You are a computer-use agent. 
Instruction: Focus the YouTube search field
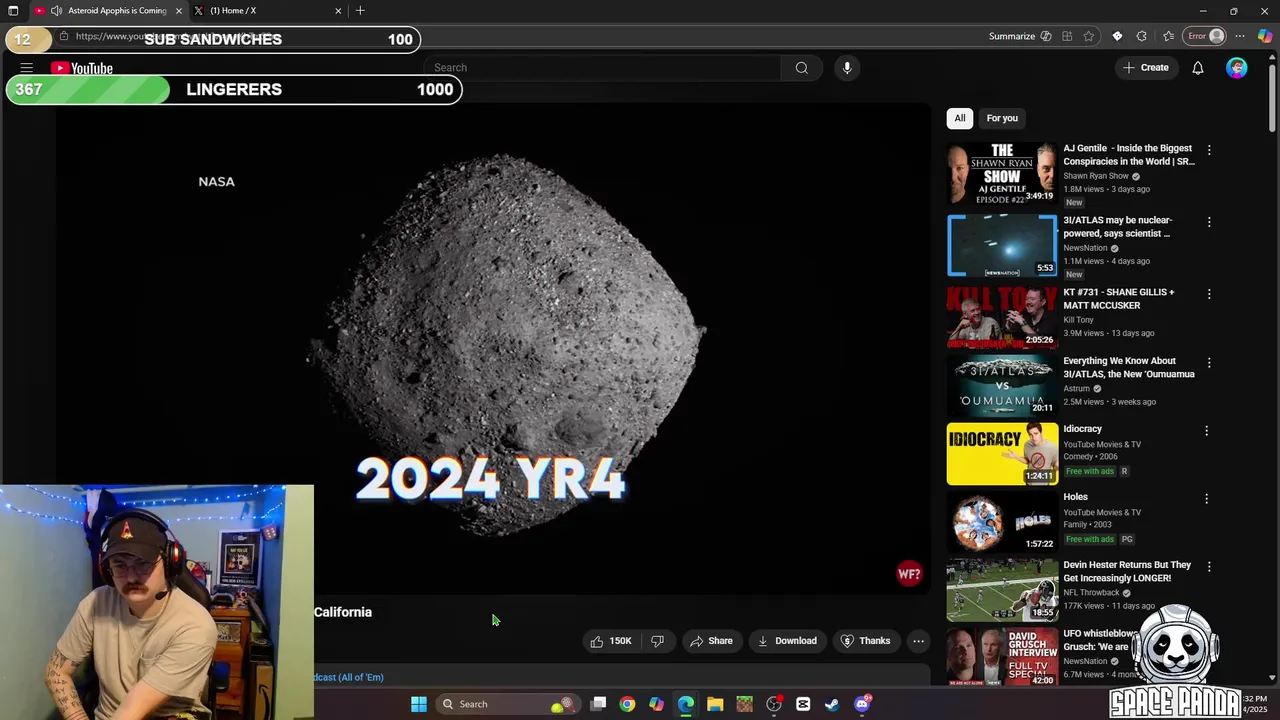click(x=602, y=68)
